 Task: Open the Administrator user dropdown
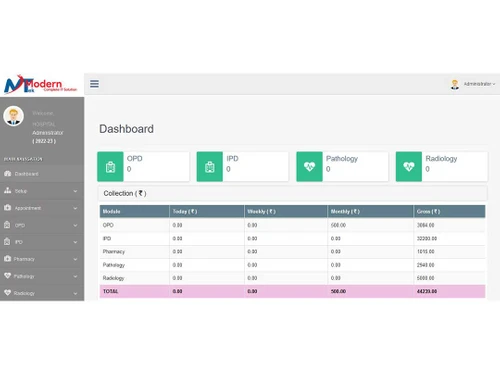click(x=479, y=84)
